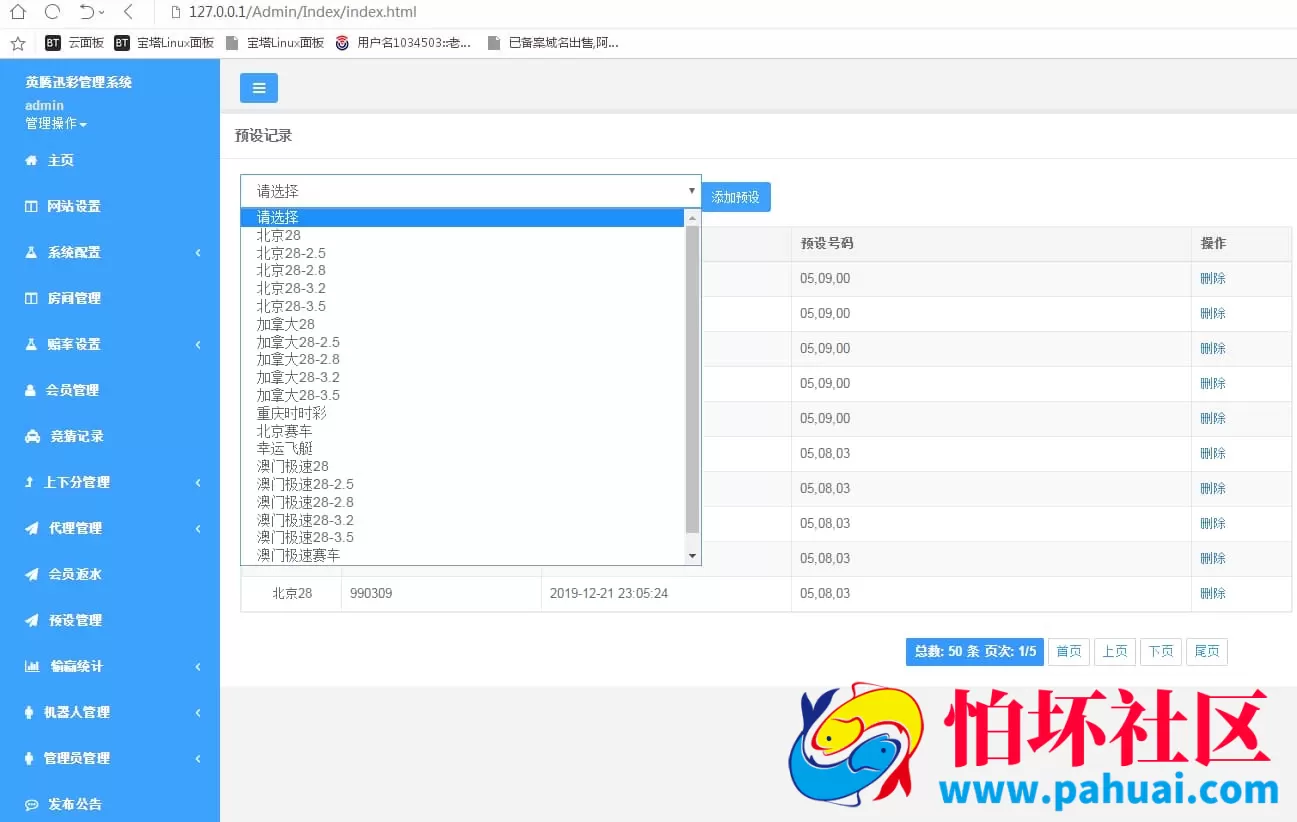The image size is (1297, 822).
Task: Click the 房间管理 room management icon
Action: coord(33,298)
